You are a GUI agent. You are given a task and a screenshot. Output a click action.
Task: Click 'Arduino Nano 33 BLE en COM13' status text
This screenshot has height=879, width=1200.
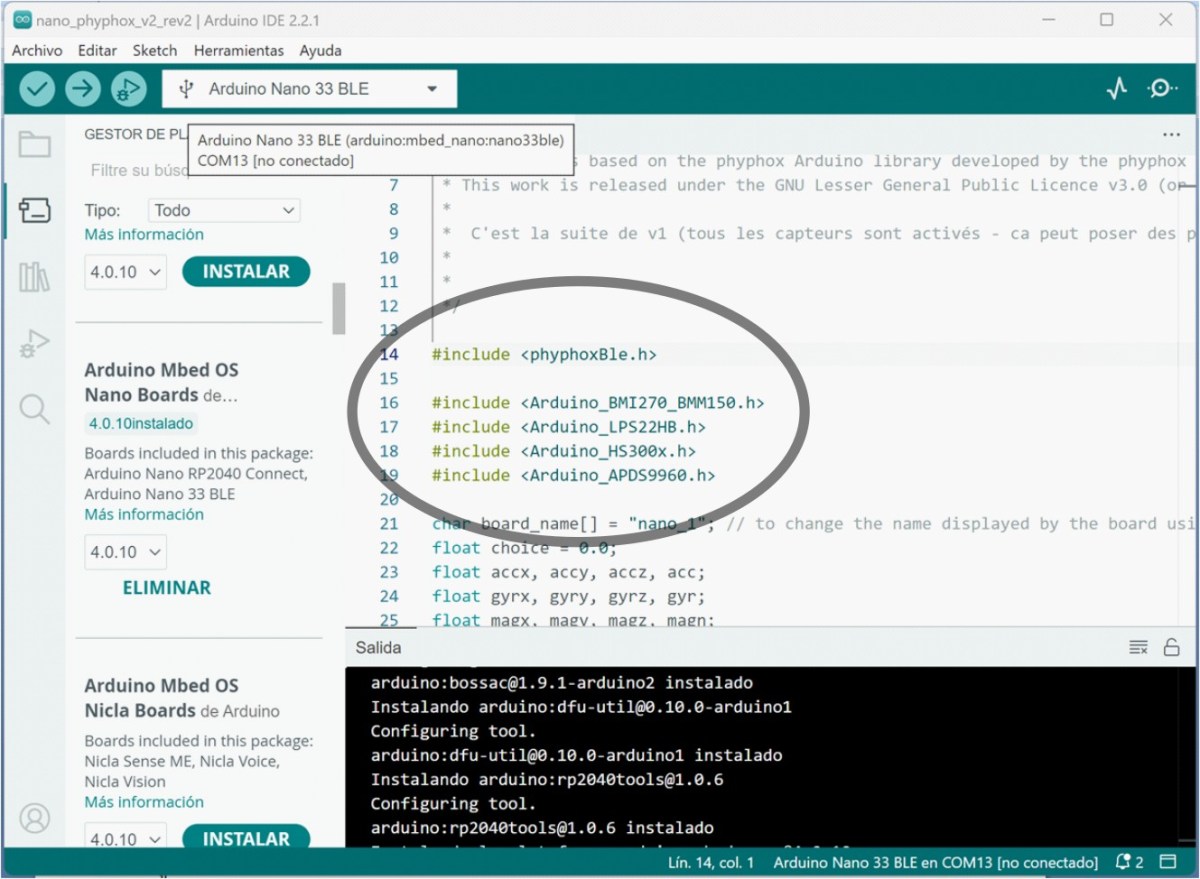pyautogui.click(x=936, y=862)
